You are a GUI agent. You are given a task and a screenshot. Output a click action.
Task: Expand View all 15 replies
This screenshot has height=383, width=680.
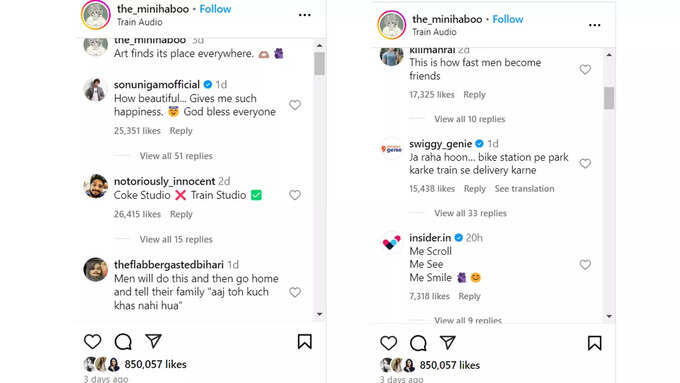(x=176, y=239)
